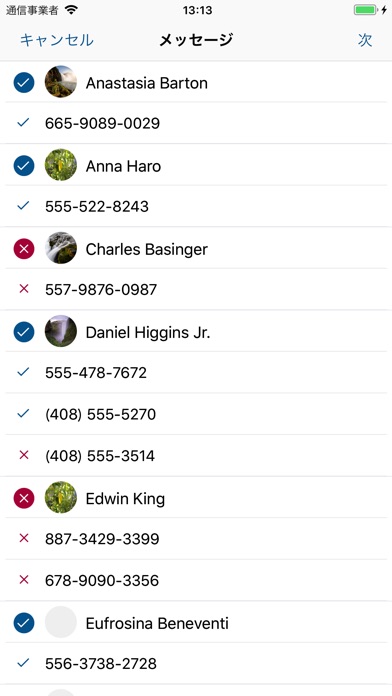Enable the excluded number (408) 555-3514
The height and width of the screenshot is (696, 392).
pyautogui.click(x=24, y=455)
